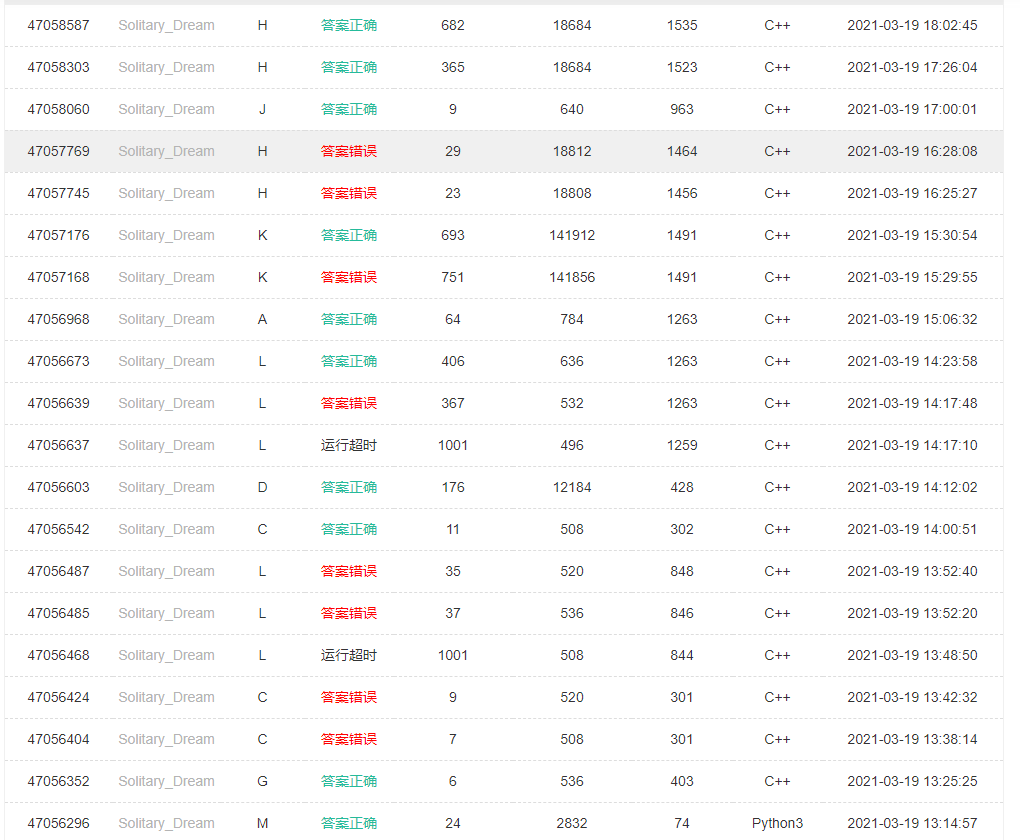Open problem D in submission 47056603
The image size is (1020, 840).
tap(262, 487)
